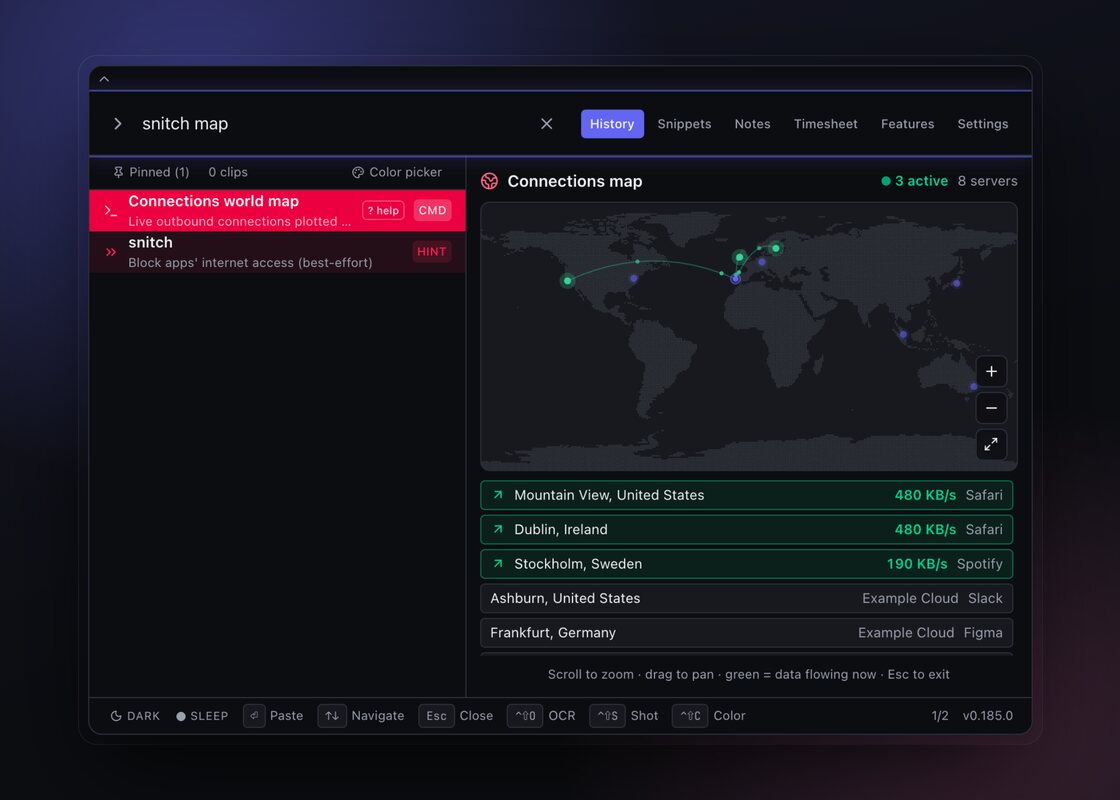Select the "Ashburn, United States" connection

pos(746,599)
